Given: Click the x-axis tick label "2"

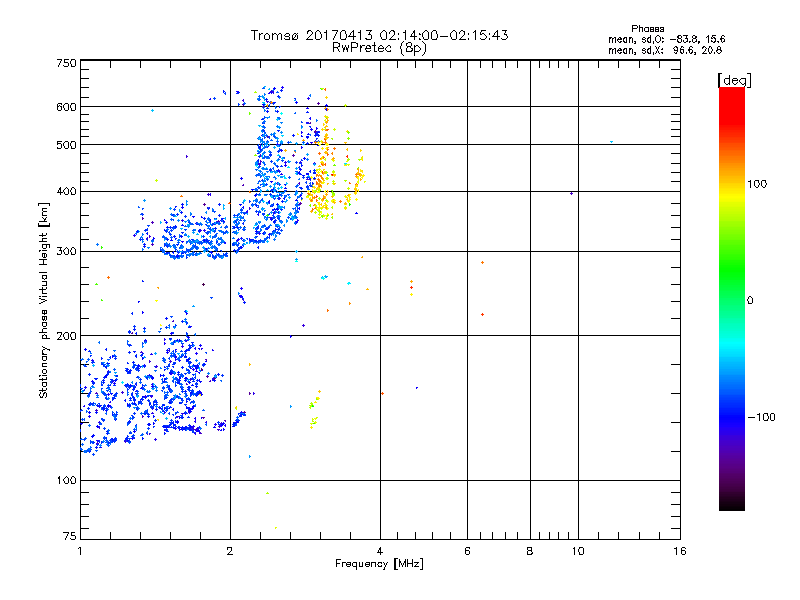Looking at the screenshot, I should click(x=230, y=551).
